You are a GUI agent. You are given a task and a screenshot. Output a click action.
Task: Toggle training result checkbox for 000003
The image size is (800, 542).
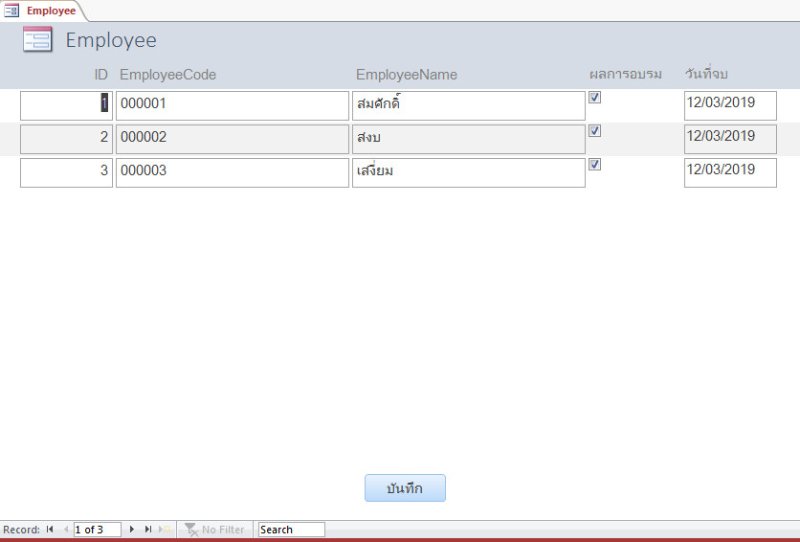coord(594,165)
